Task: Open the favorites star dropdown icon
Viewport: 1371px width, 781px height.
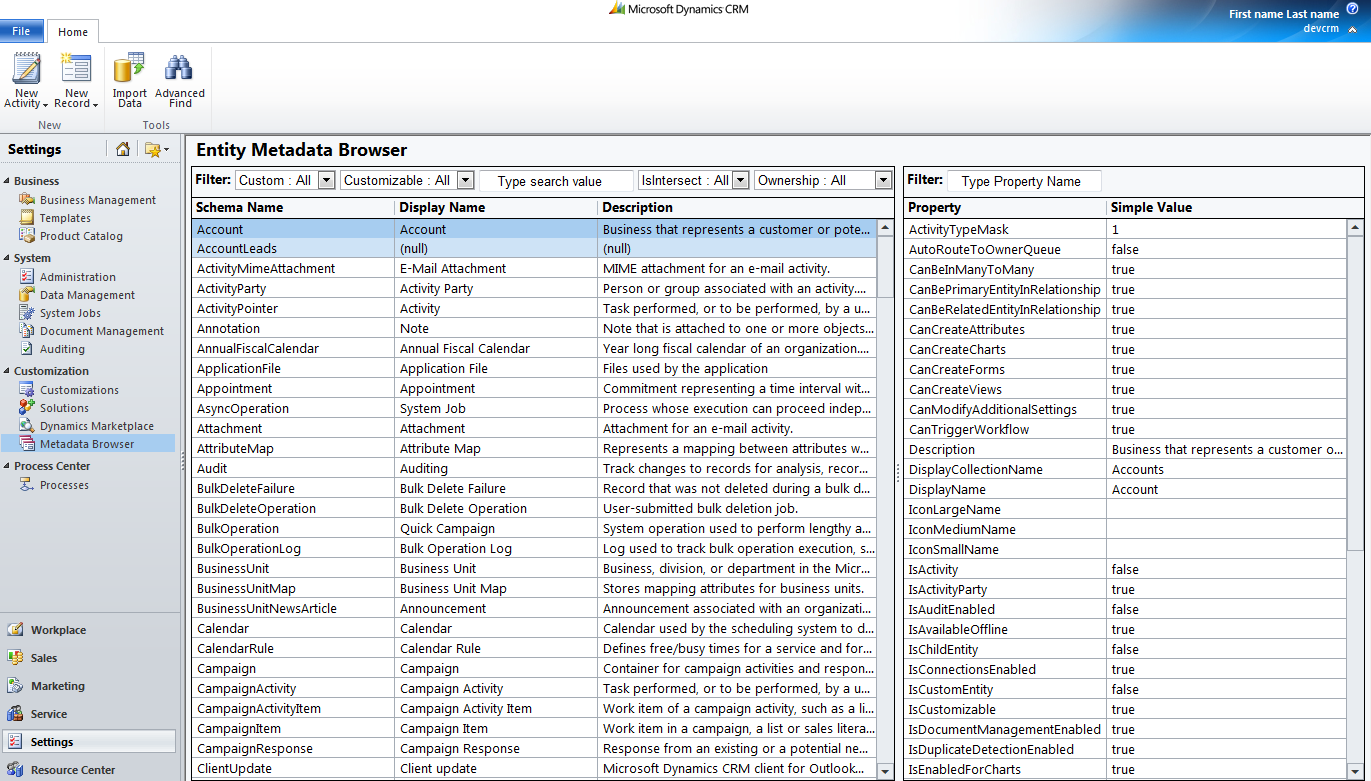Action: (x=157, y=149)
